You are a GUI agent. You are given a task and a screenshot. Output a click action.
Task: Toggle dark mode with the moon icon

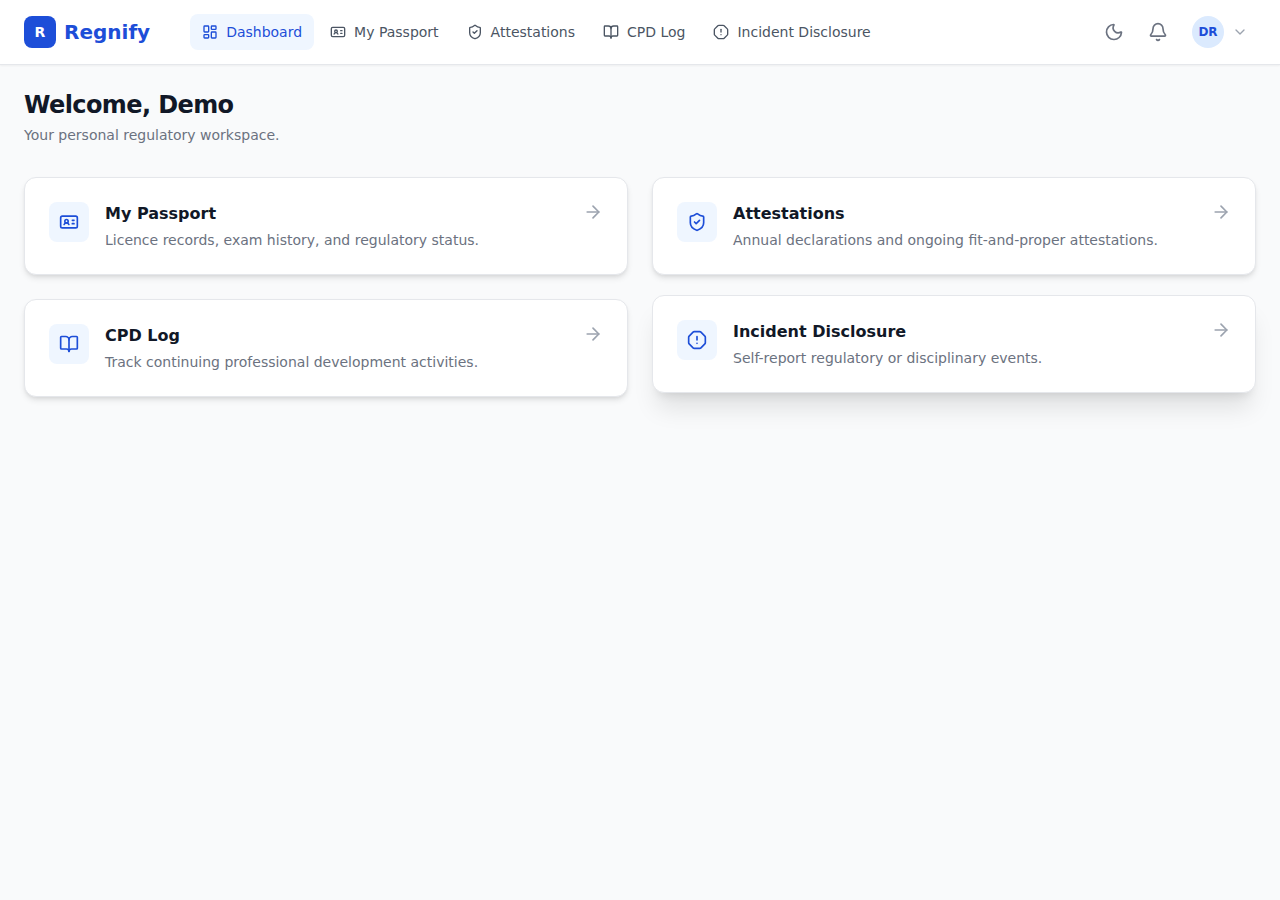point(1114,32)
